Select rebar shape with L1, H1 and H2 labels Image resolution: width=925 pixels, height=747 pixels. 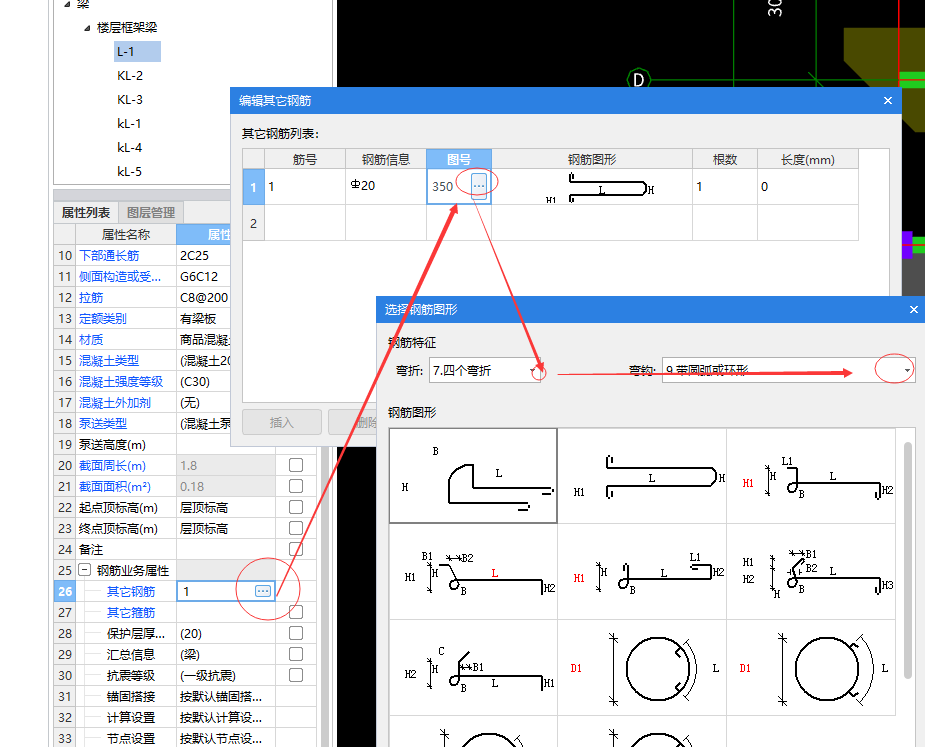point(811,476)
